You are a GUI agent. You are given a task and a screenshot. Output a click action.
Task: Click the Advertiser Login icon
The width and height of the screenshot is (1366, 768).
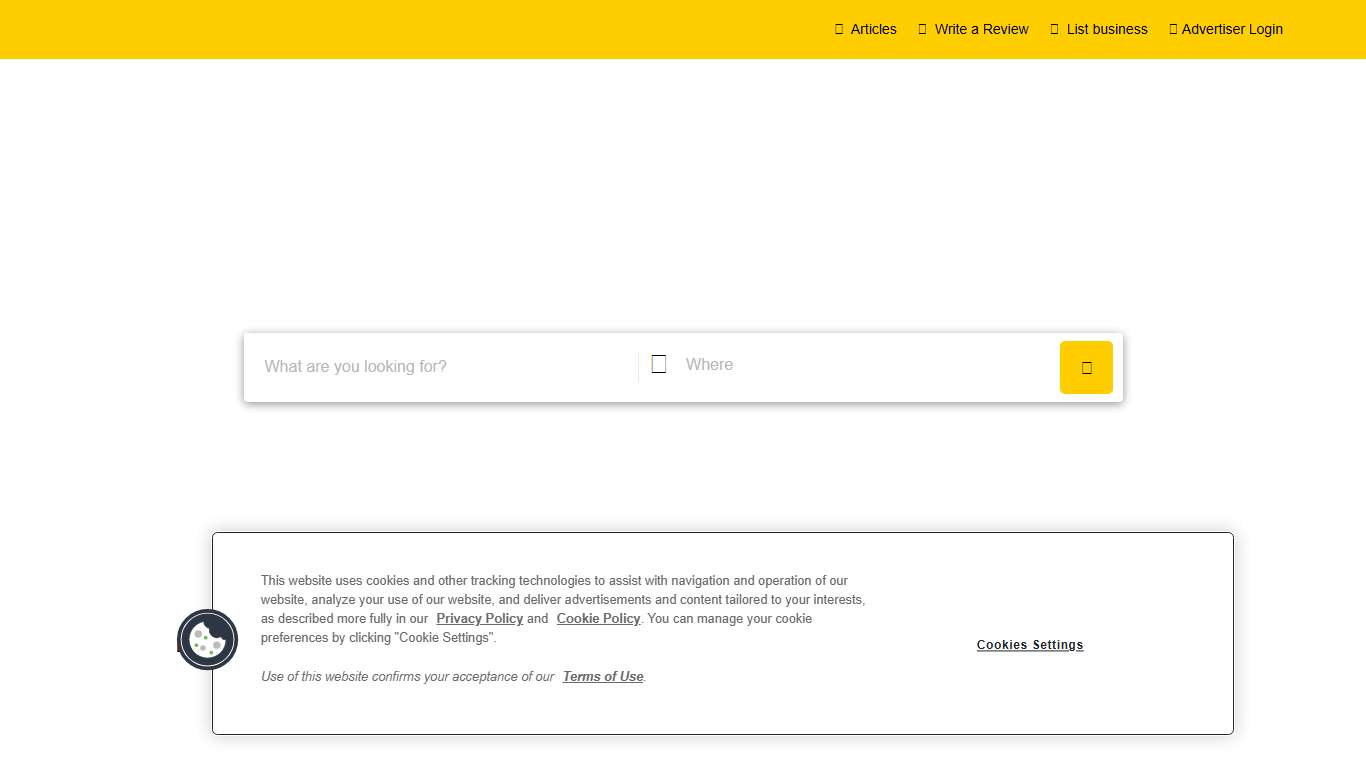(1172, 29)
